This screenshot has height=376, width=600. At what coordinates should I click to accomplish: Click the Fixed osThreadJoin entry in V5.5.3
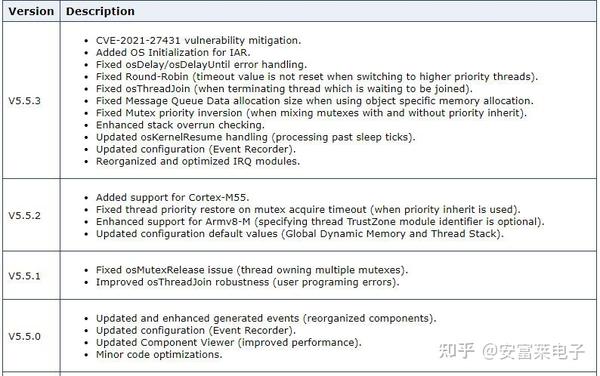coord(284,89)
